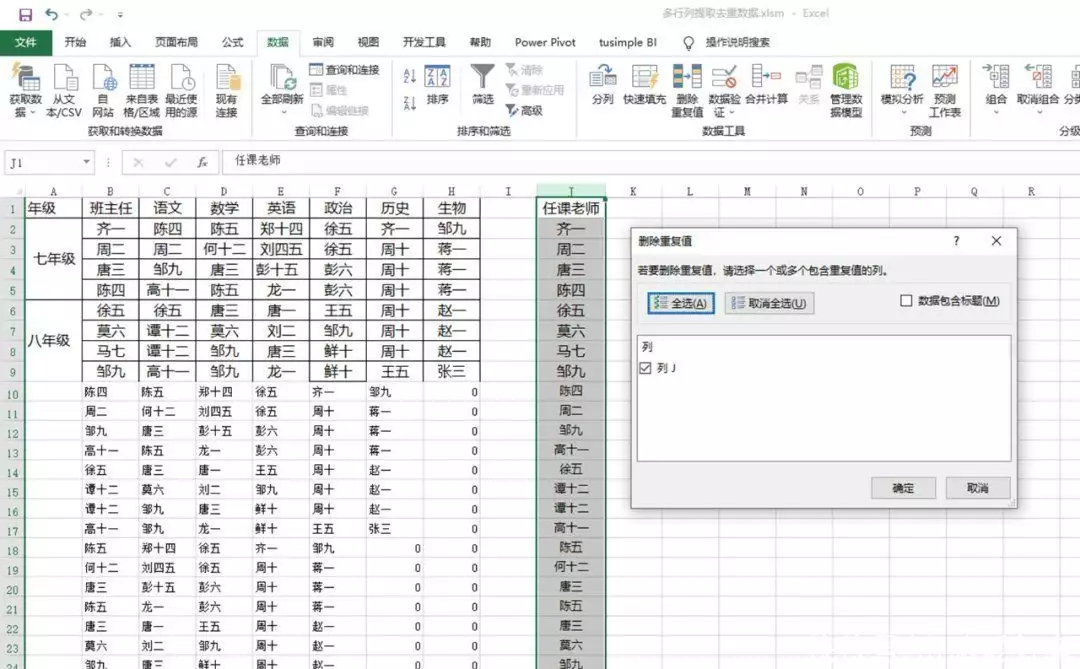Select row 10 header

click(x=12, y=395)
